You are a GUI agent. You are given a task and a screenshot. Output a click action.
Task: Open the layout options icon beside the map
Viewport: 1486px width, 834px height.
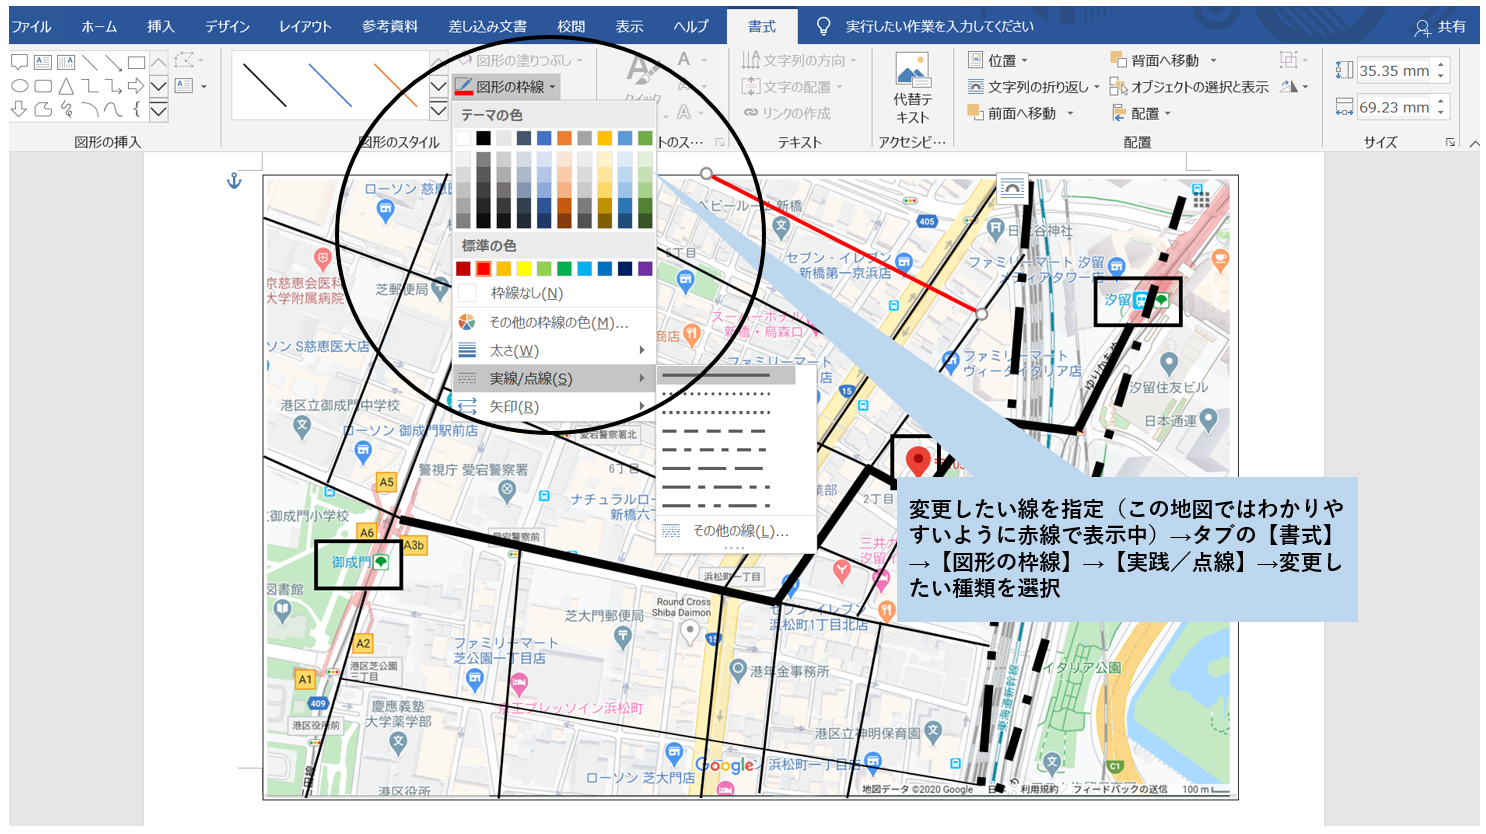(x=1012, y=188)
